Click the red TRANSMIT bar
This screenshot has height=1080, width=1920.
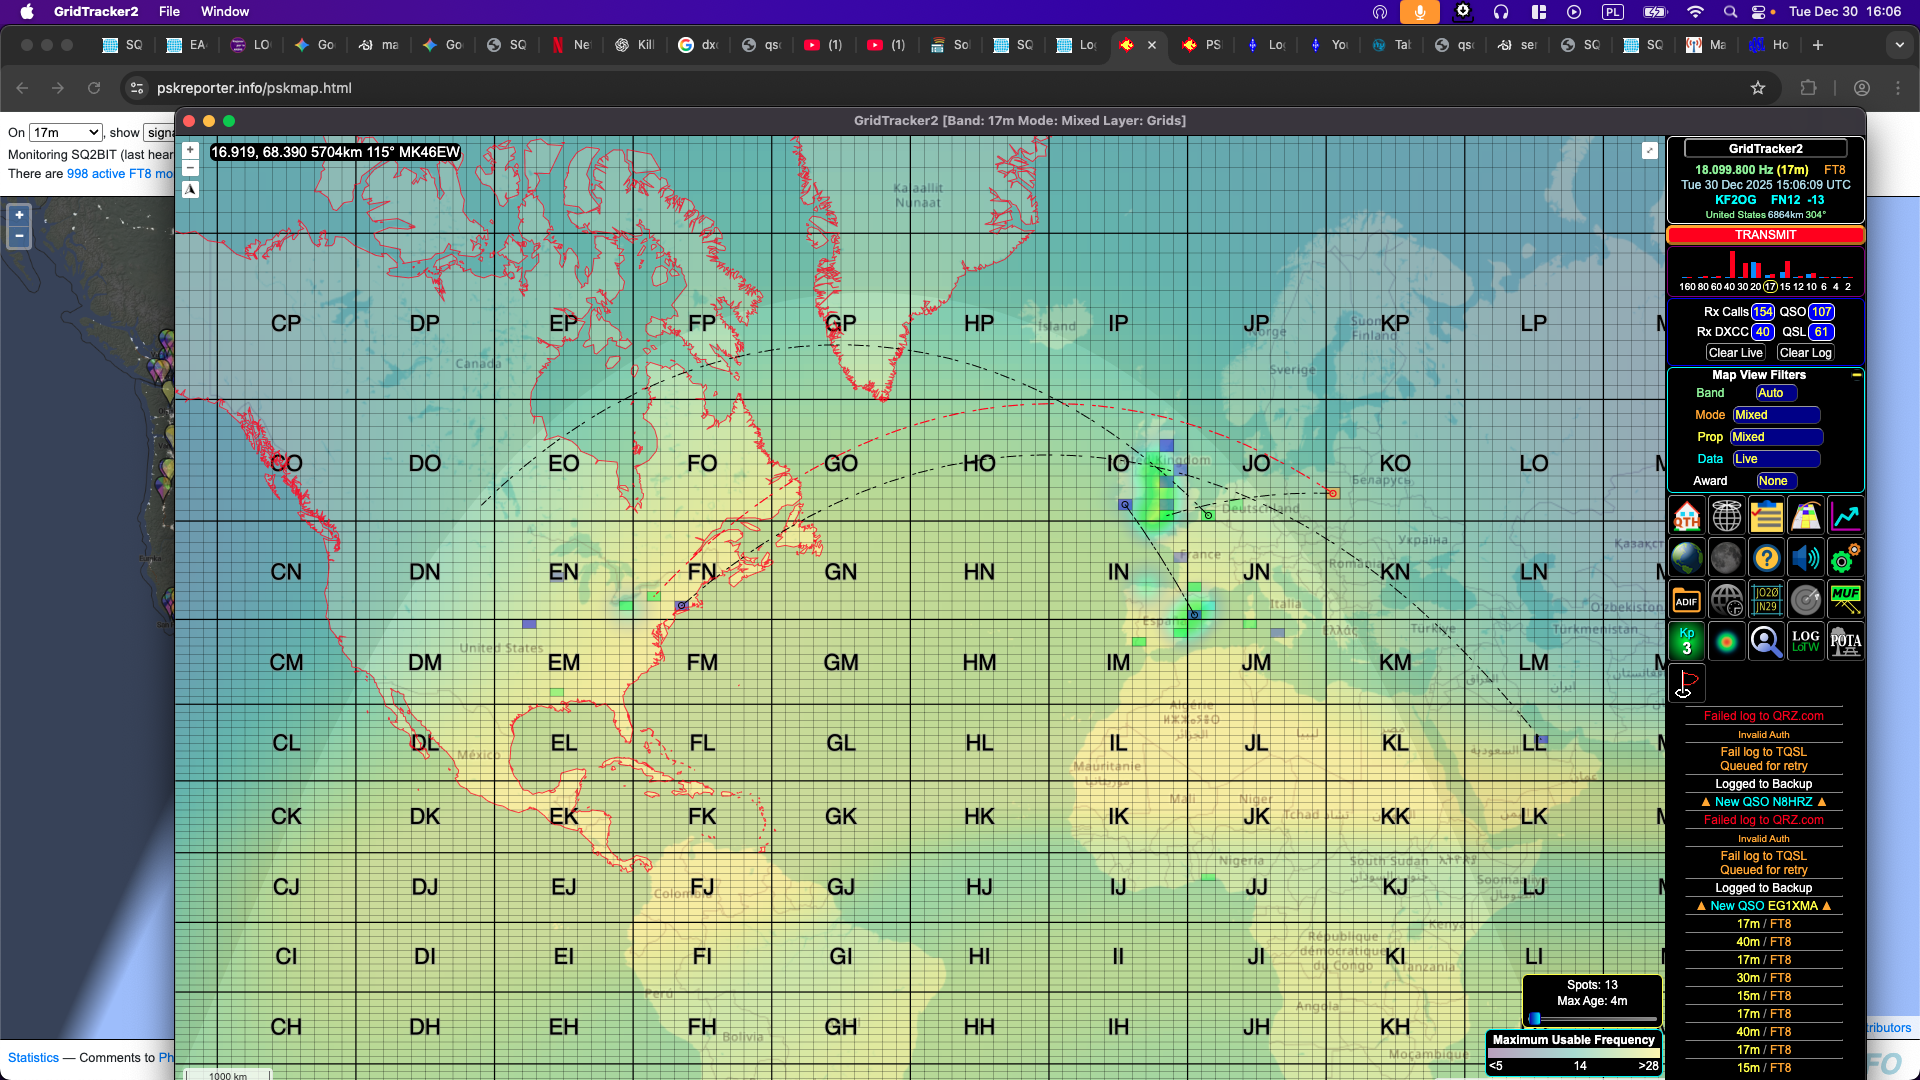(x=1765, y=235)
